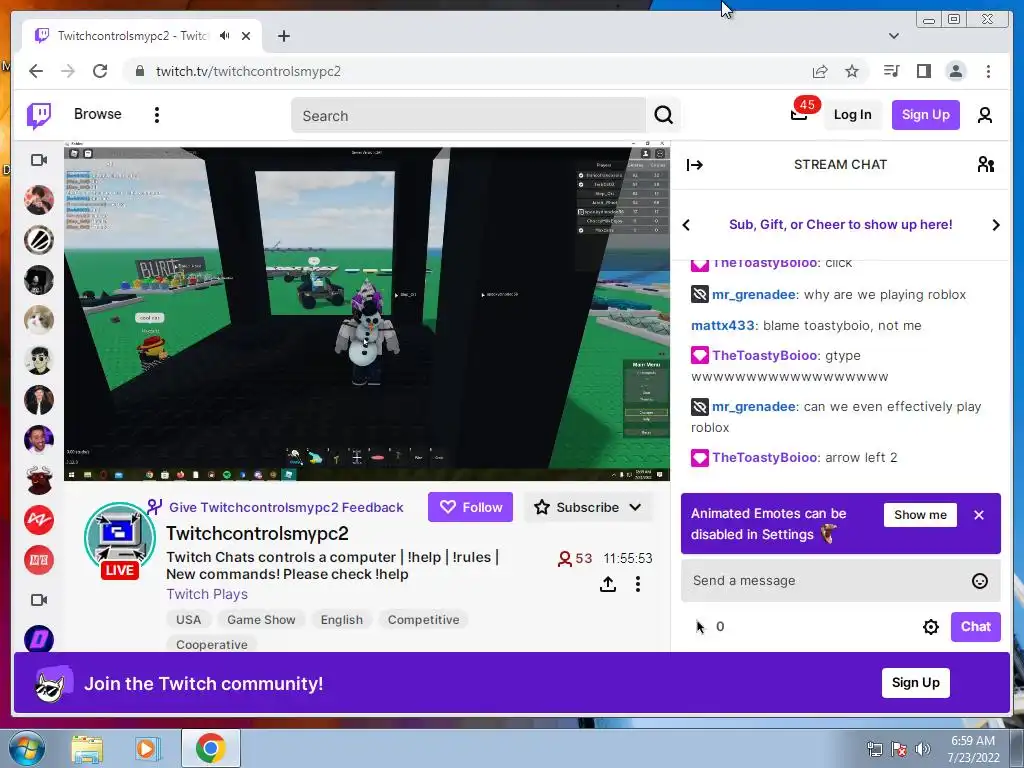This screenshot has width=1024, height=768.
Task: Send message with the Chat button
Action: [x=976, y=627]
